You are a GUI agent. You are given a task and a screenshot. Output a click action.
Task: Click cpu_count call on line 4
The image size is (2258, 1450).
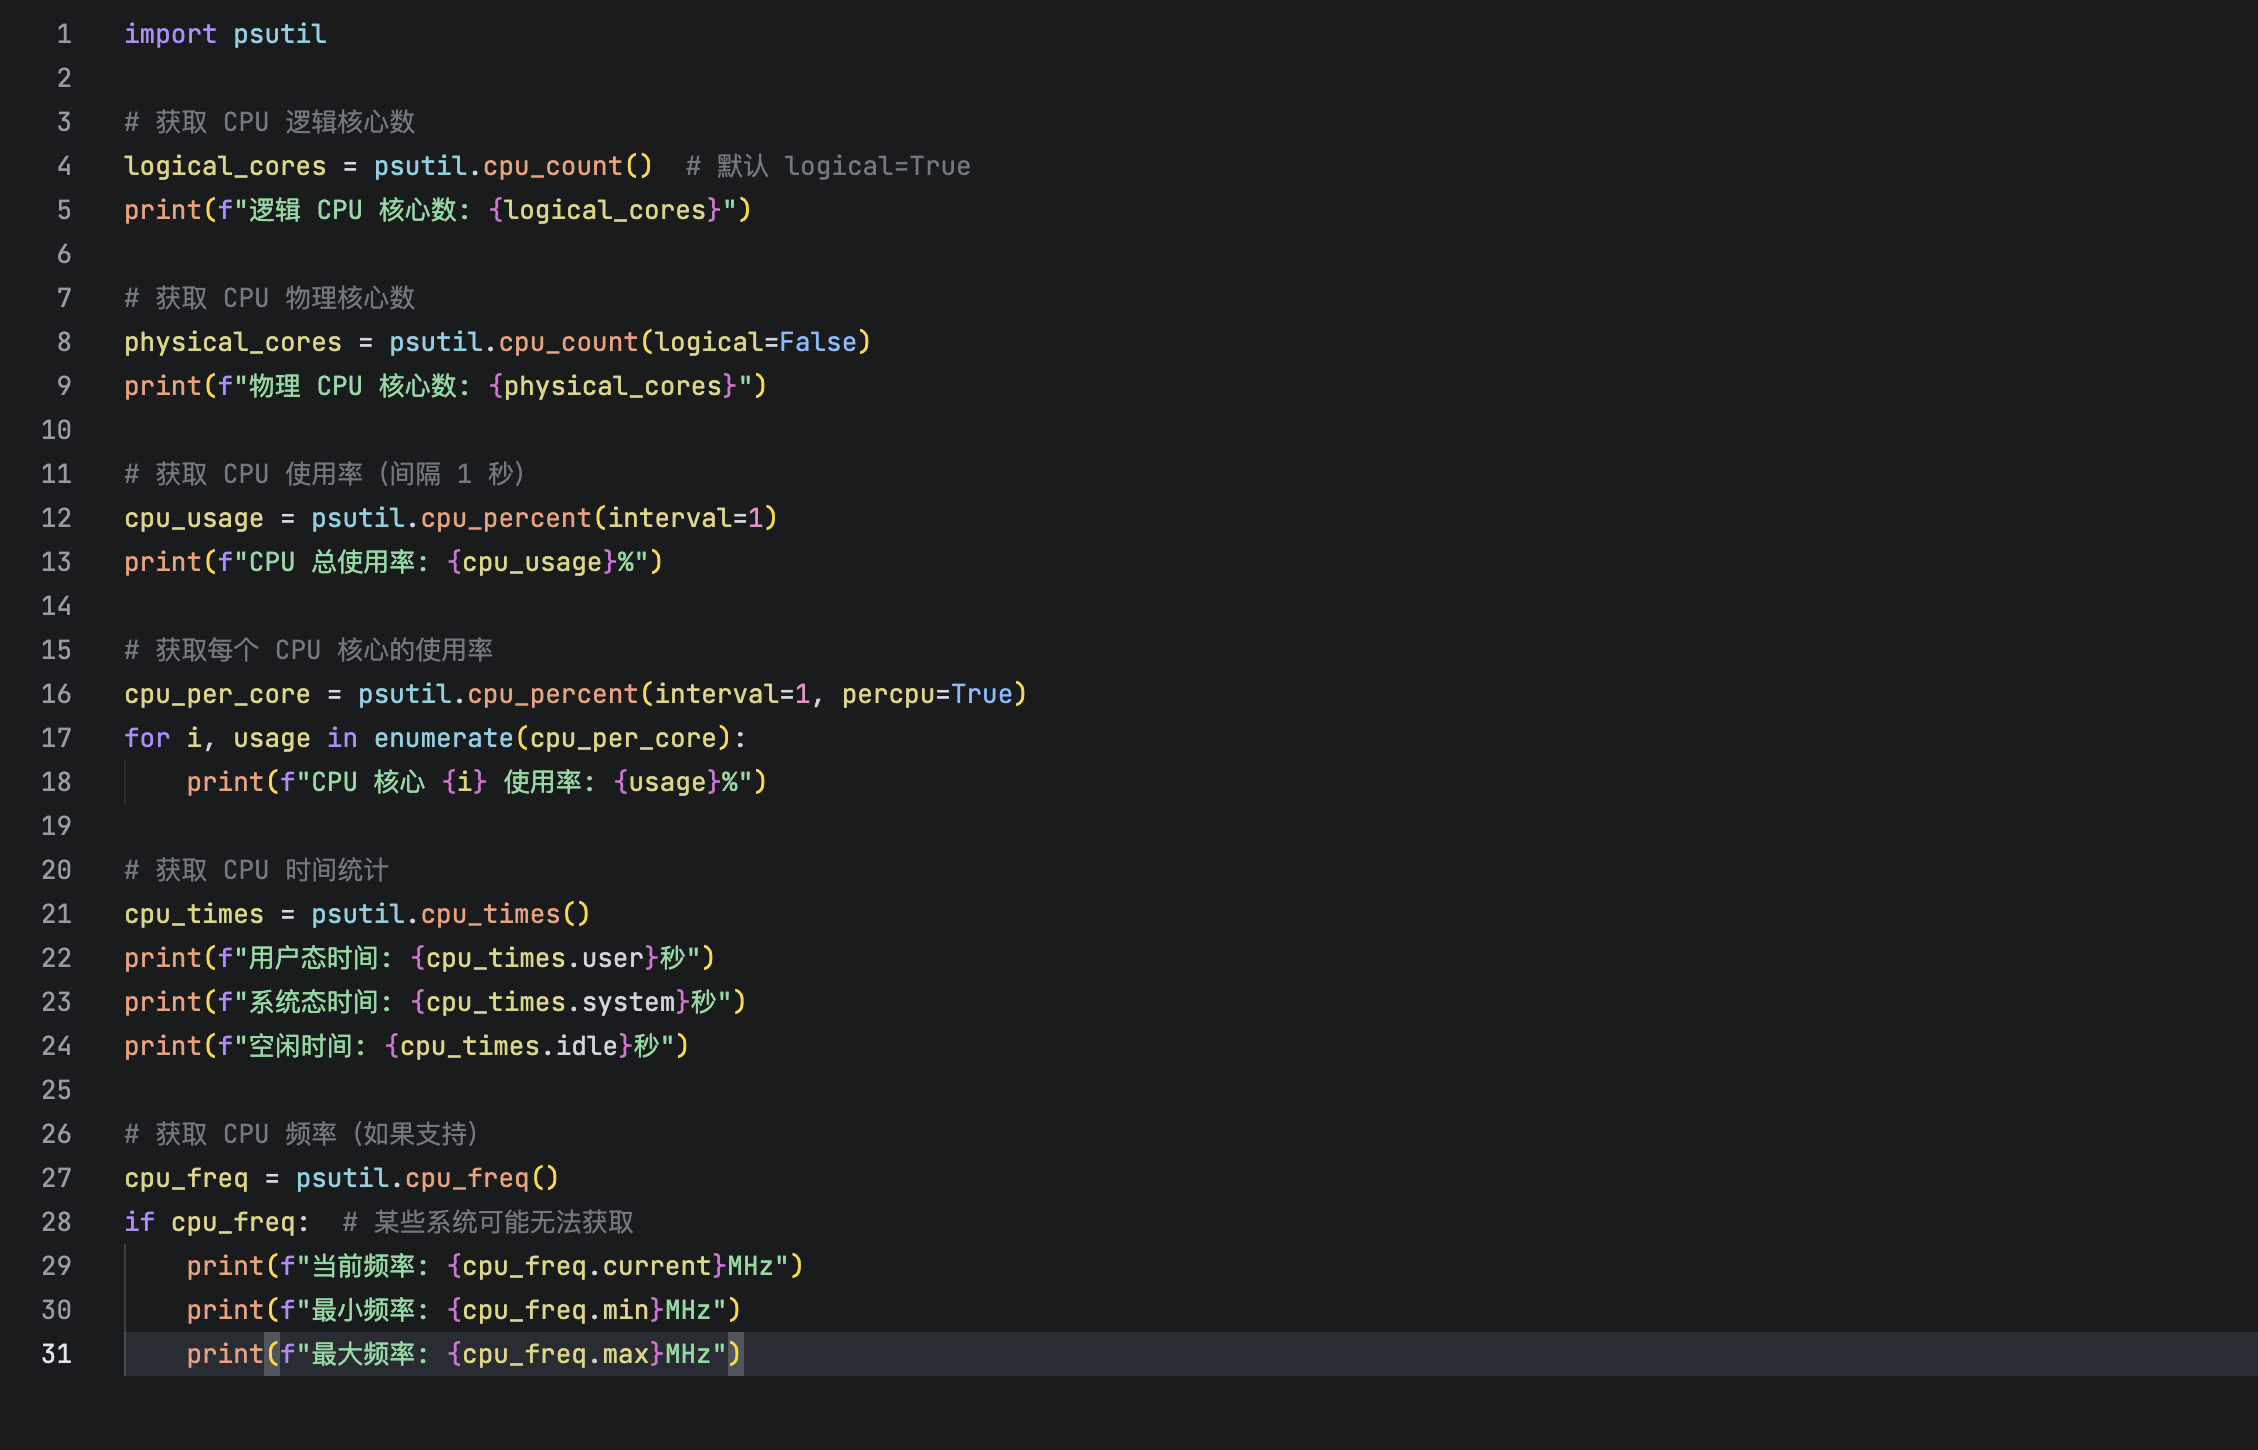[x=552, y=166]
